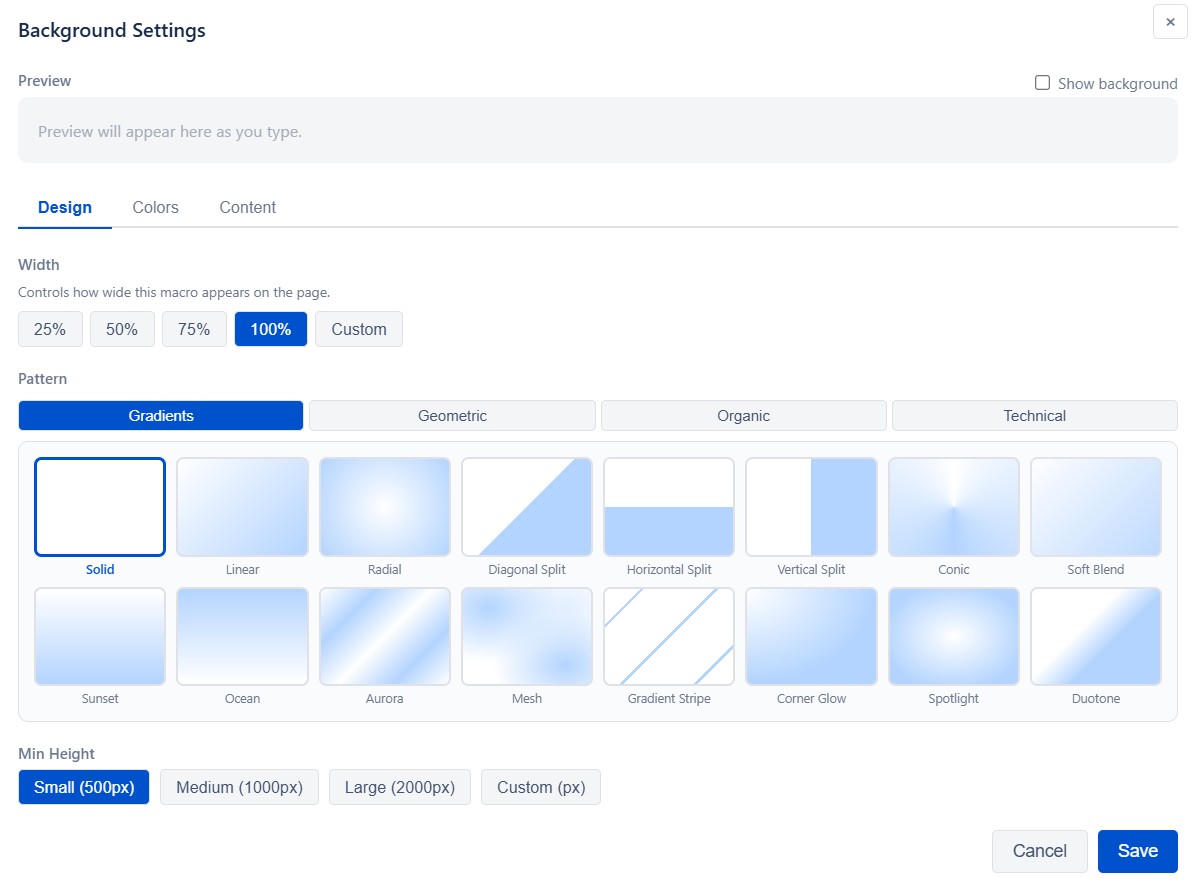The image size is (1197, 882).
Task: Choose the Spotlight gradient pattern
Action: pos(953,636)
